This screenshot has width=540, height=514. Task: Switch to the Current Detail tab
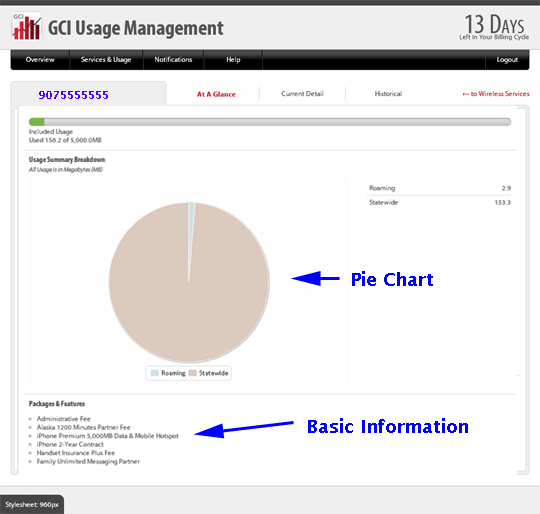coord(302,94)
